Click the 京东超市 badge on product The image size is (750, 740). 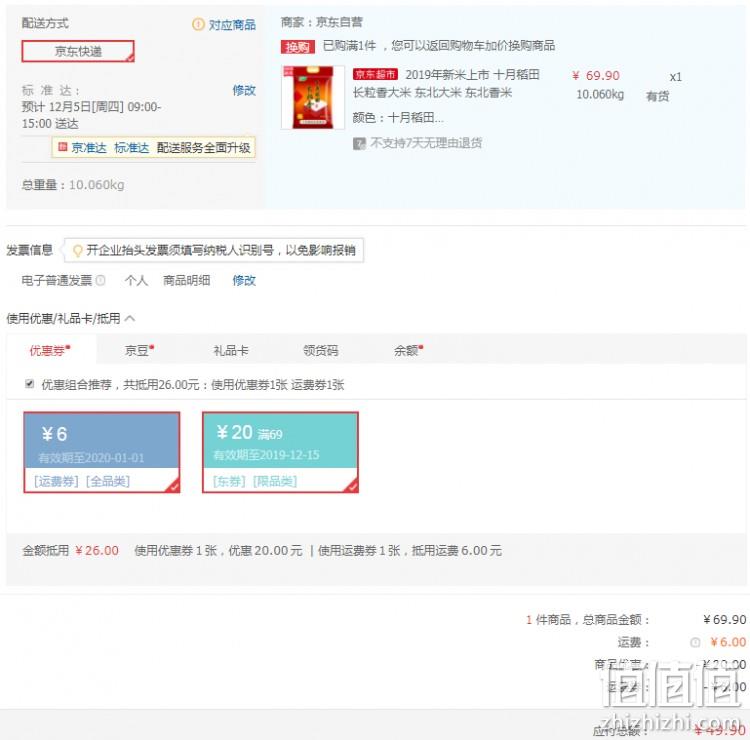pyautogui.click(x=375, y=74)
